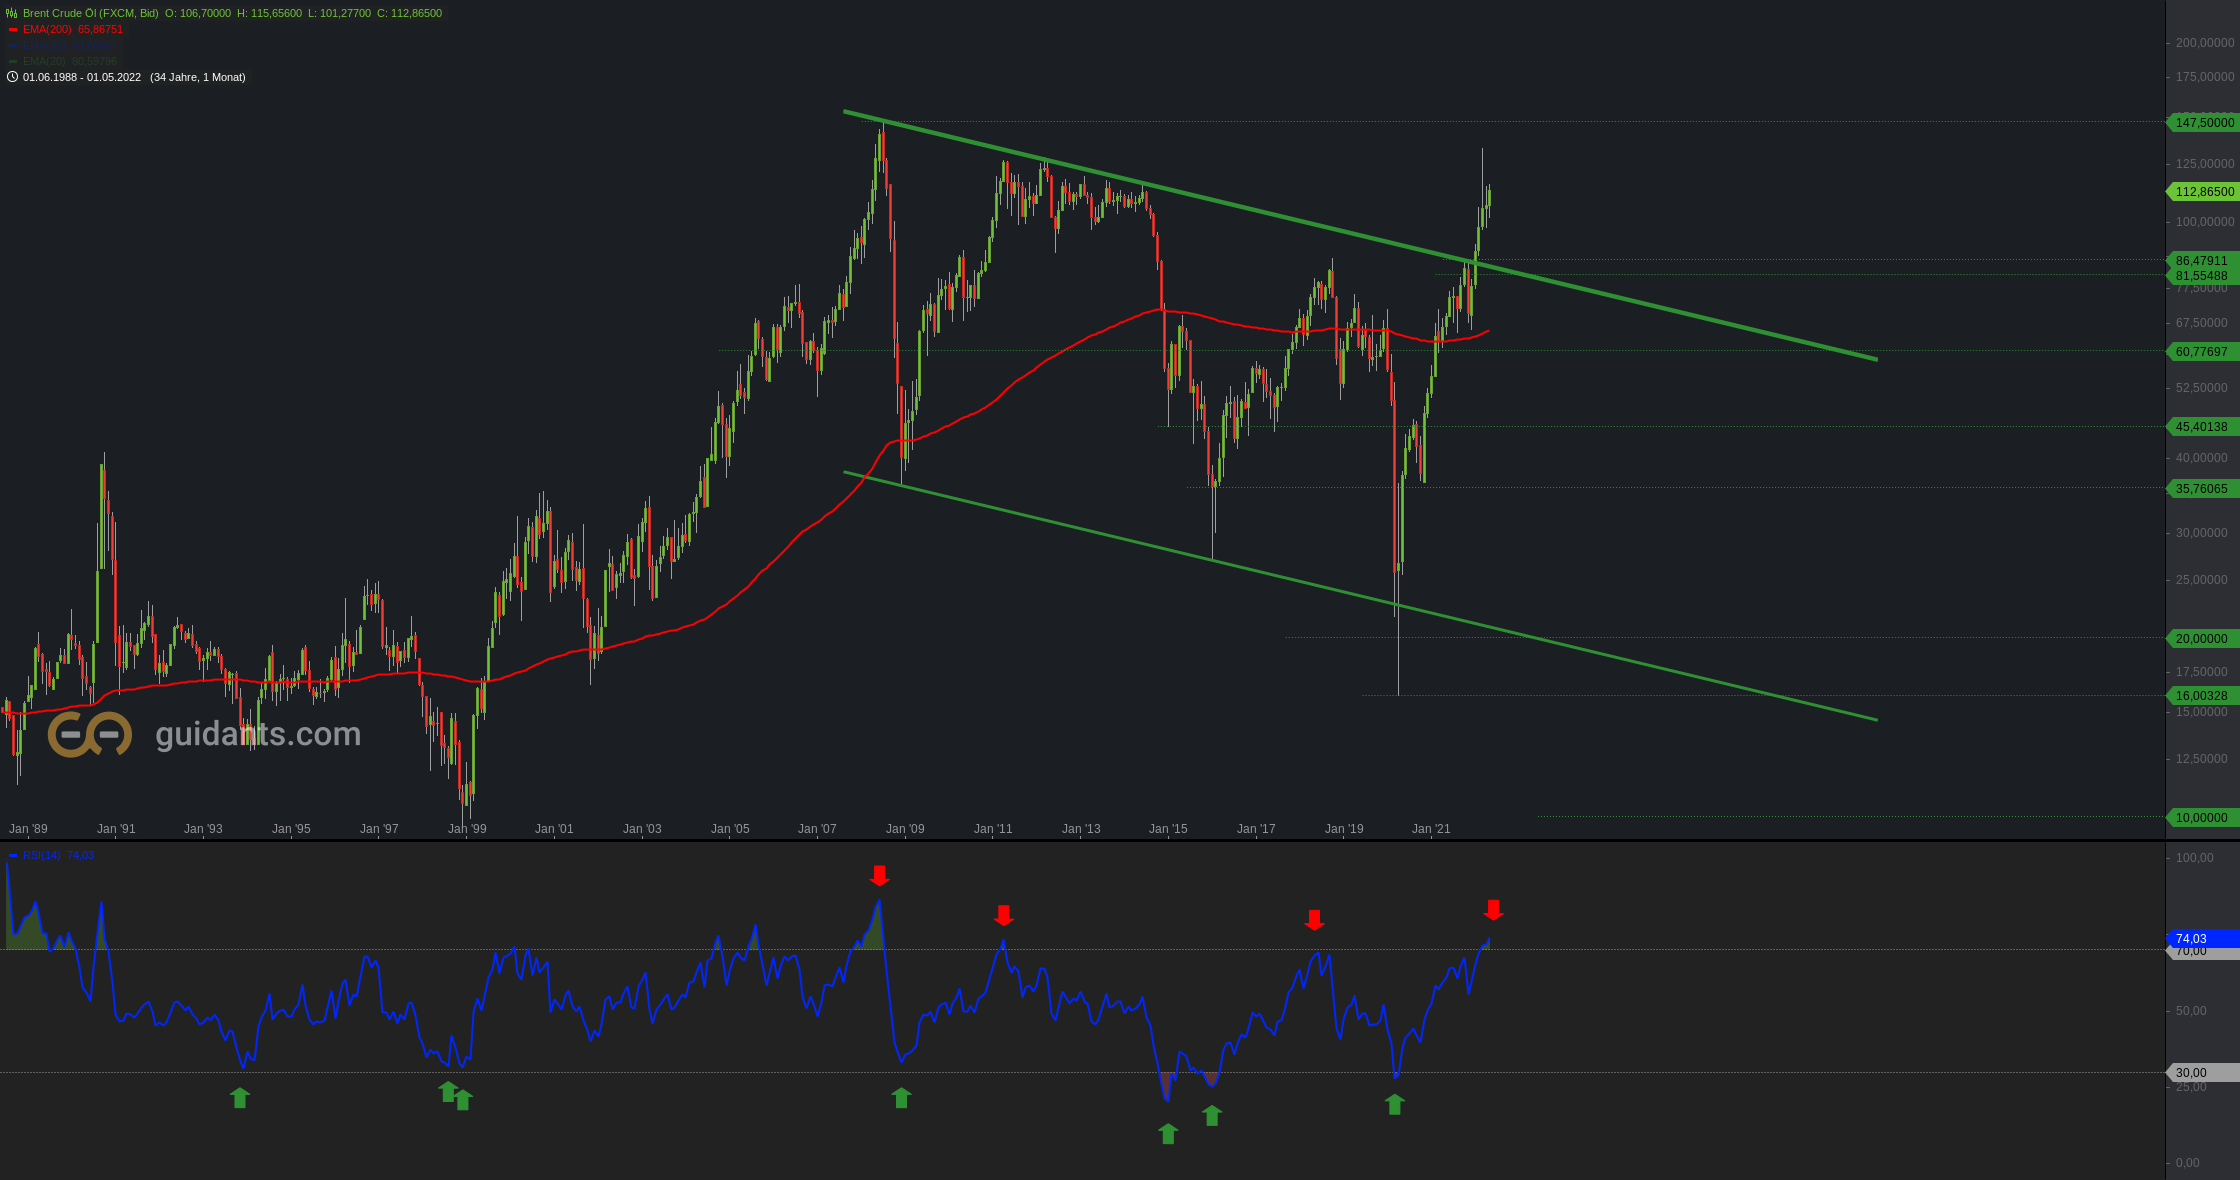Open the 01.06.1988 - 01.05.2022 time range selector
The image size is (2240, 1180).
82,77
